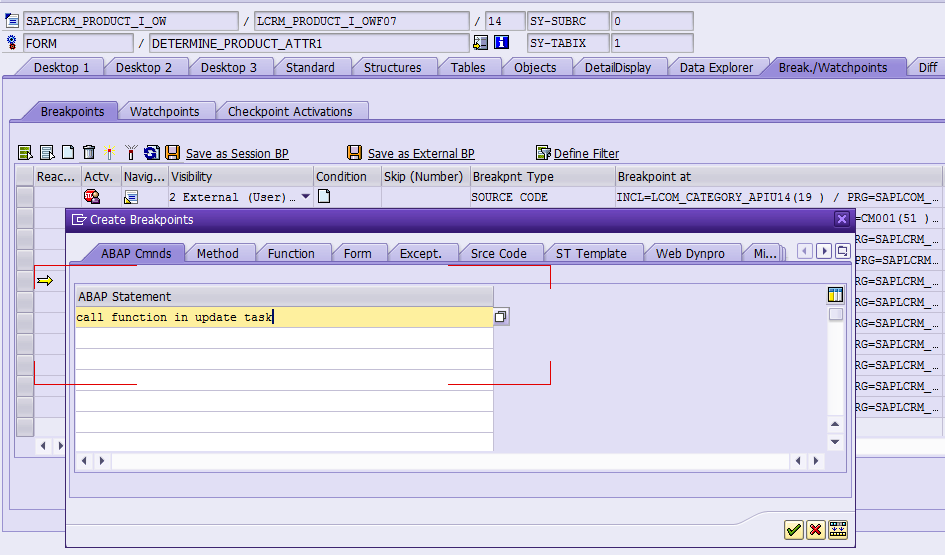
Task: Click the Visibility column header
Action: (x=240, y=177)
